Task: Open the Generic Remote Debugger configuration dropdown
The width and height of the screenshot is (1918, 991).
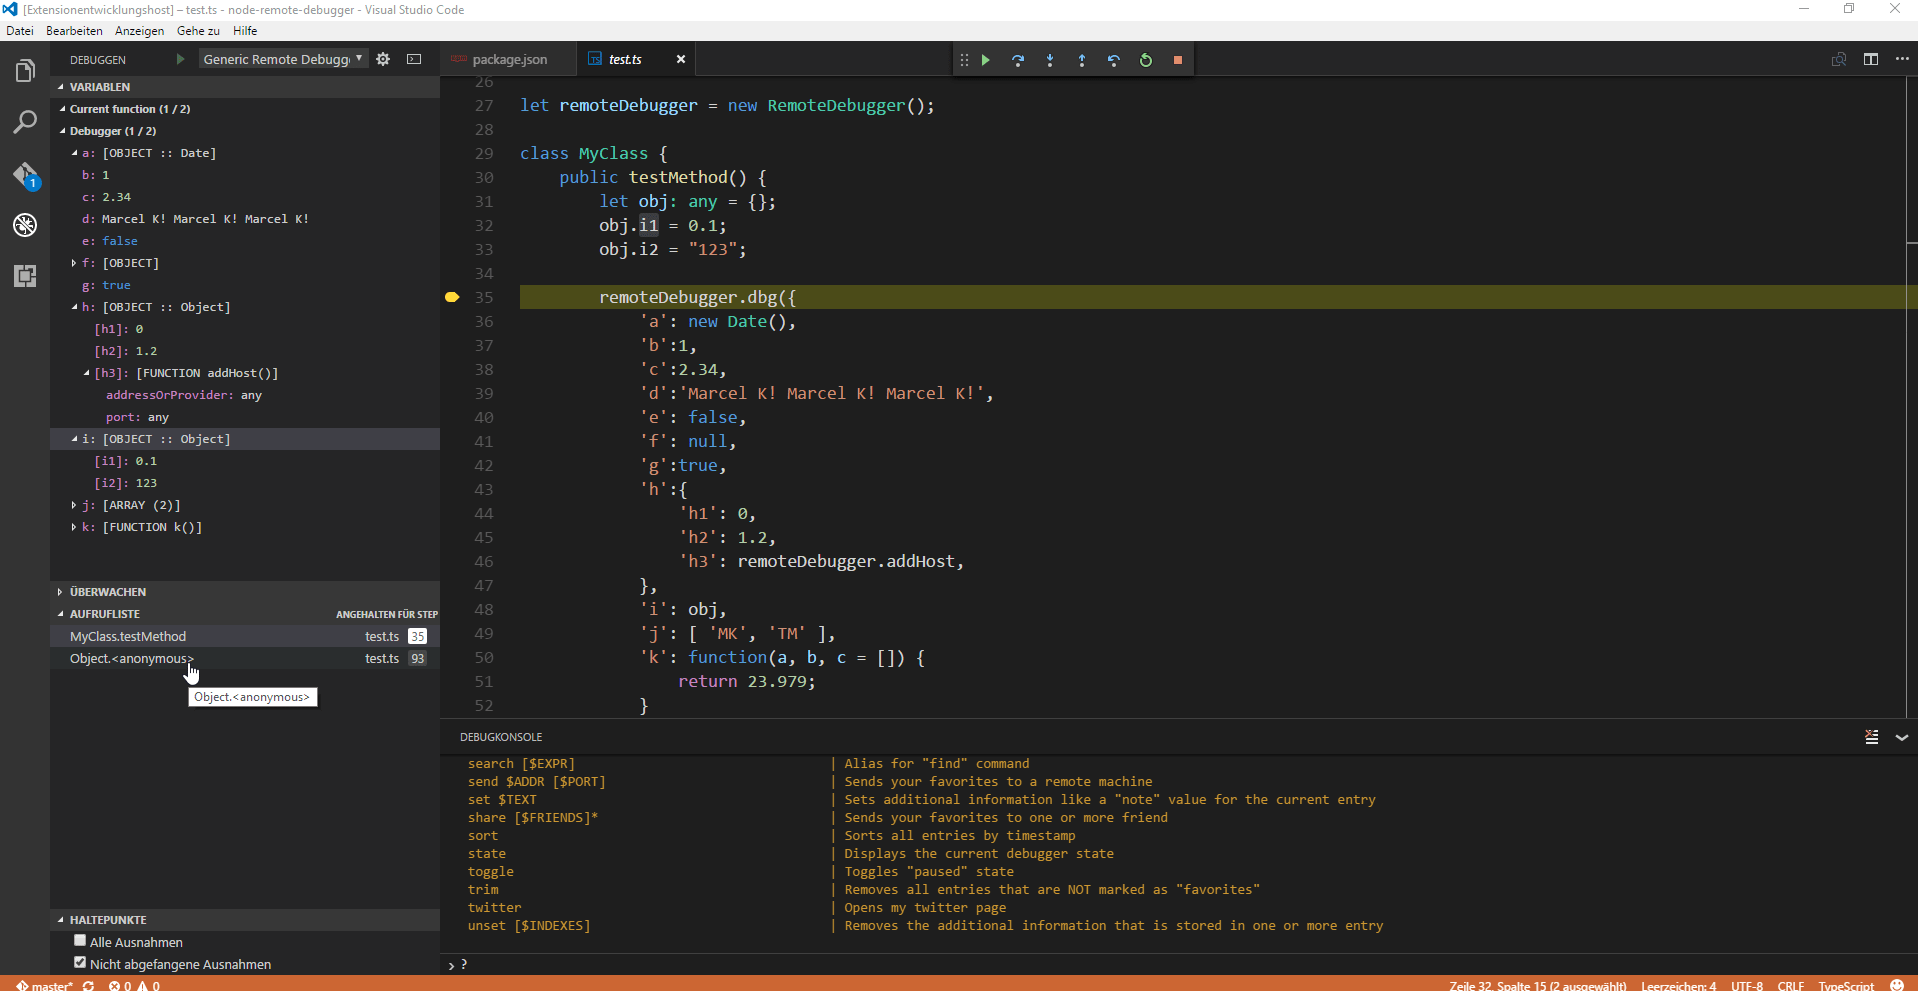Action: [282, 59]
